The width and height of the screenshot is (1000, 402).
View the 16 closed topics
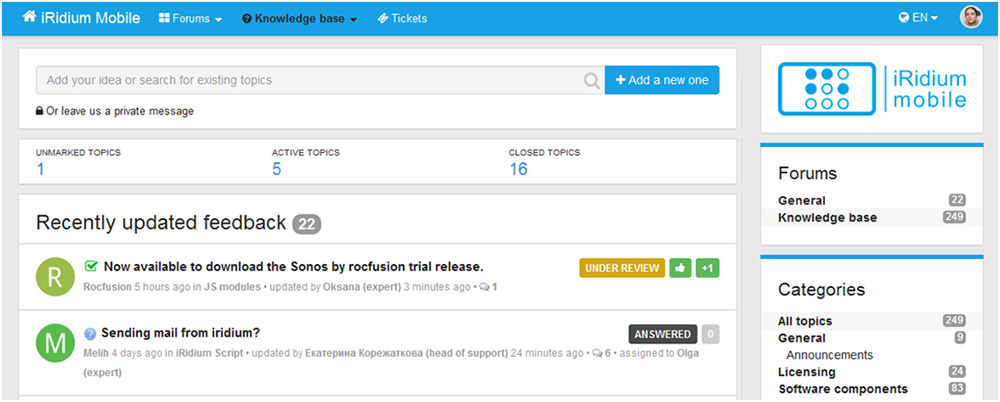[x=518, y=169]
